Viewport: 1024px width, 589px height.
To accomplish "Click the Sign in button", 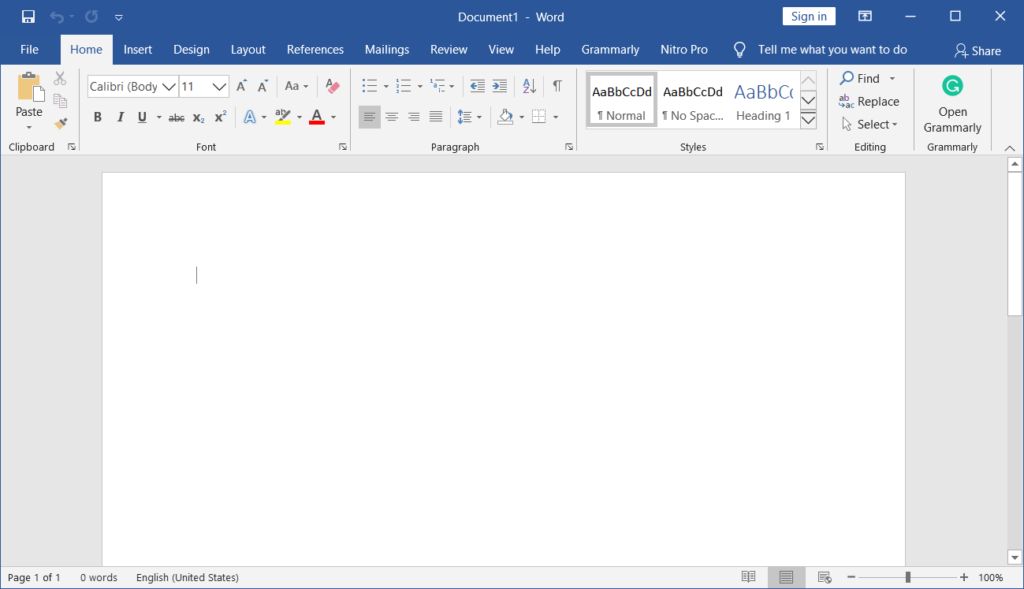I will pyautogui.click(x=808, y=16).
